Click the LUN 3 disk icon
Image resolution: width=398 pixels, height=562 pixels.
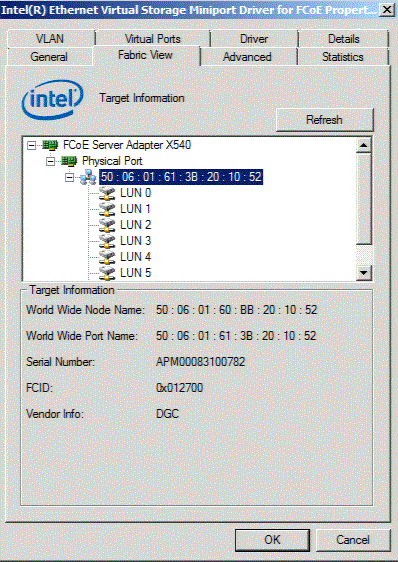pyautogui.click(x=107, y=241)
